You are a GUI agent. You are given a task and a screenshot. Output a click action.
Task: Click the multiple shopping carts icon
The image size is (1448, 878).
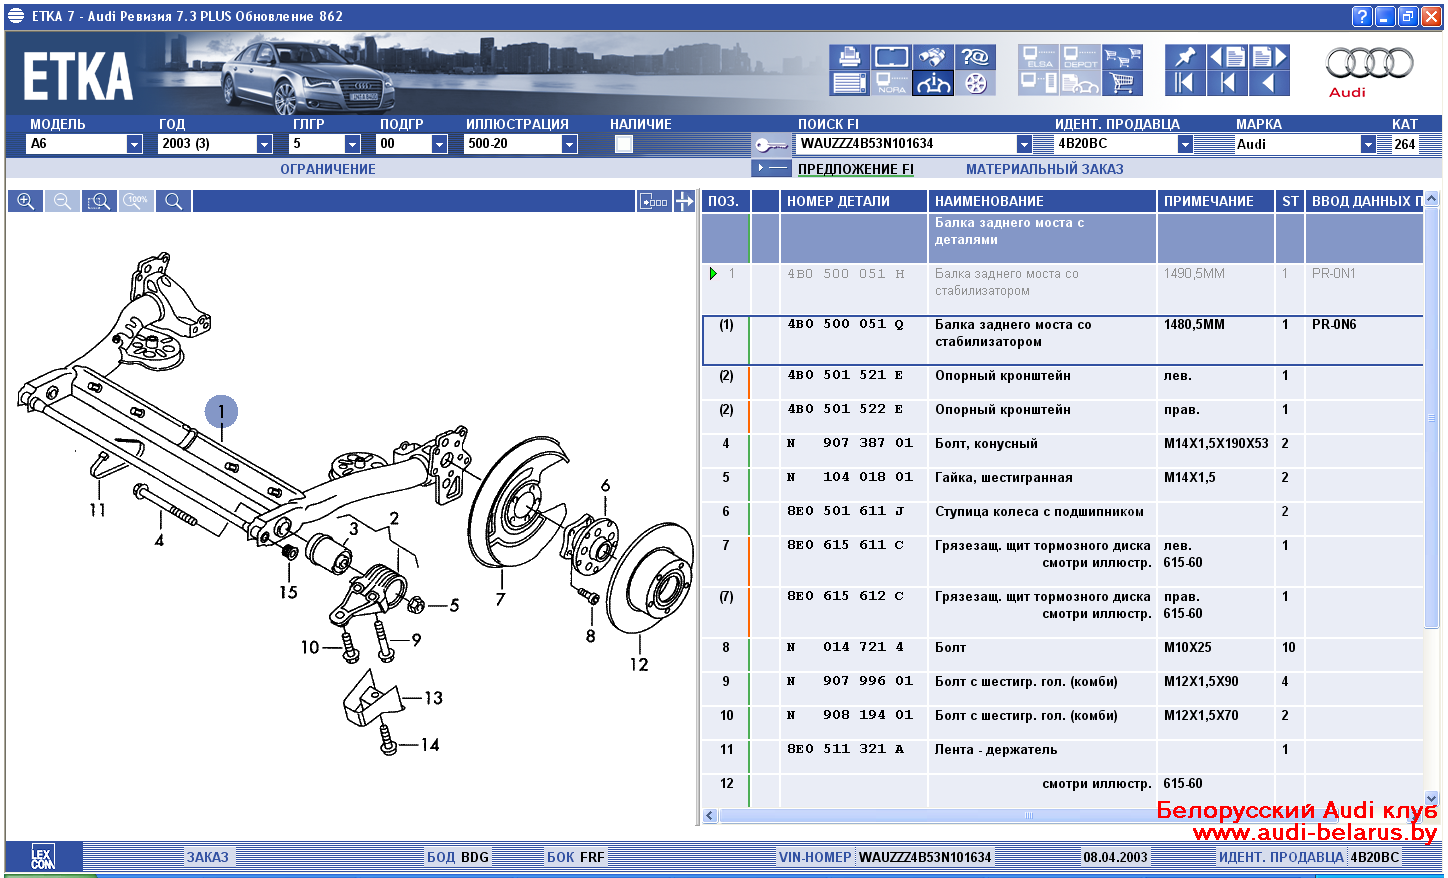point(1122,57)
